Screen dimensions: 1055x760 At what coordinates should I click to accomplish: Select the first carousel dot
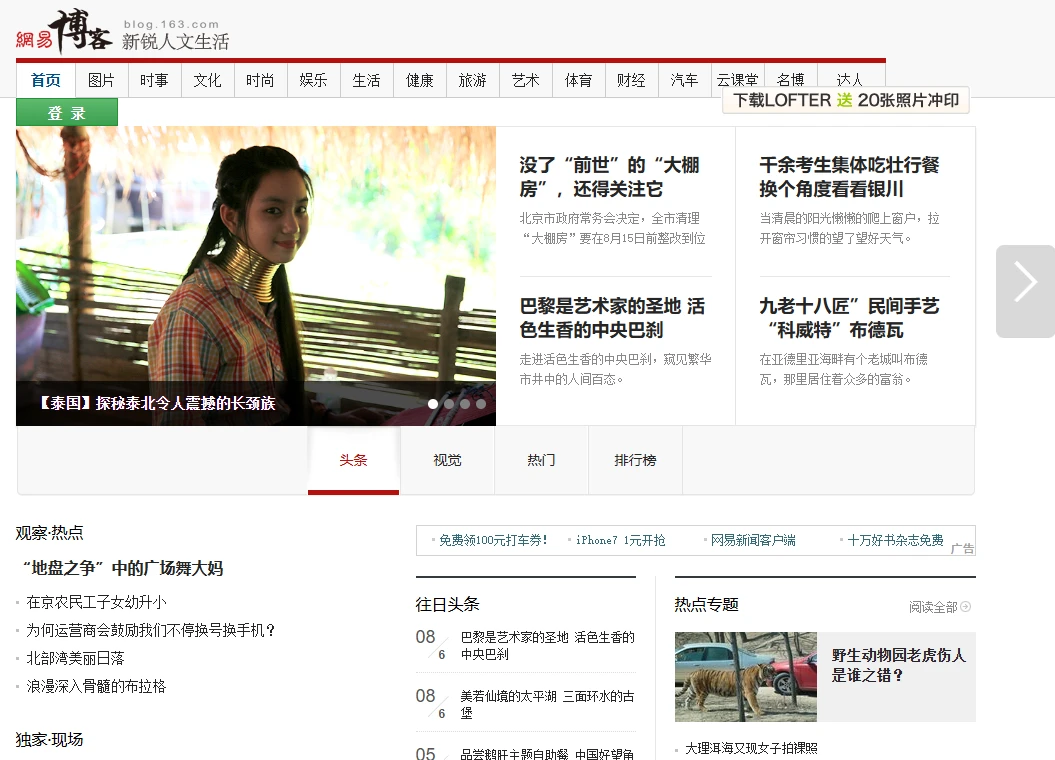pyautogui.click(x=433, y=404)
